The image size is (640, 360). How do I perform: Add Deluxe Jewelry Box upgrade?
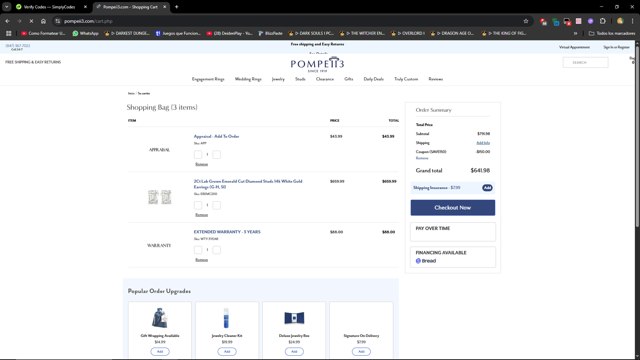click(294, 351)
